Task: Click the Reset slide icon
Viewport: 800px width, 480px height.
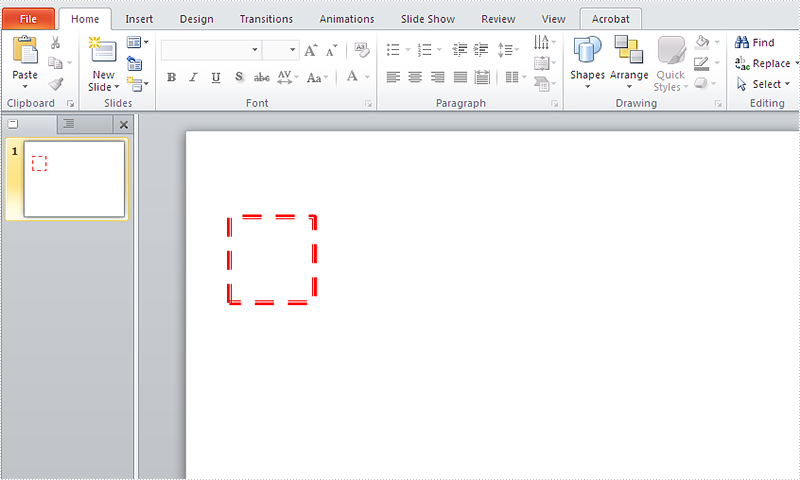Action: tap(135, 63)
